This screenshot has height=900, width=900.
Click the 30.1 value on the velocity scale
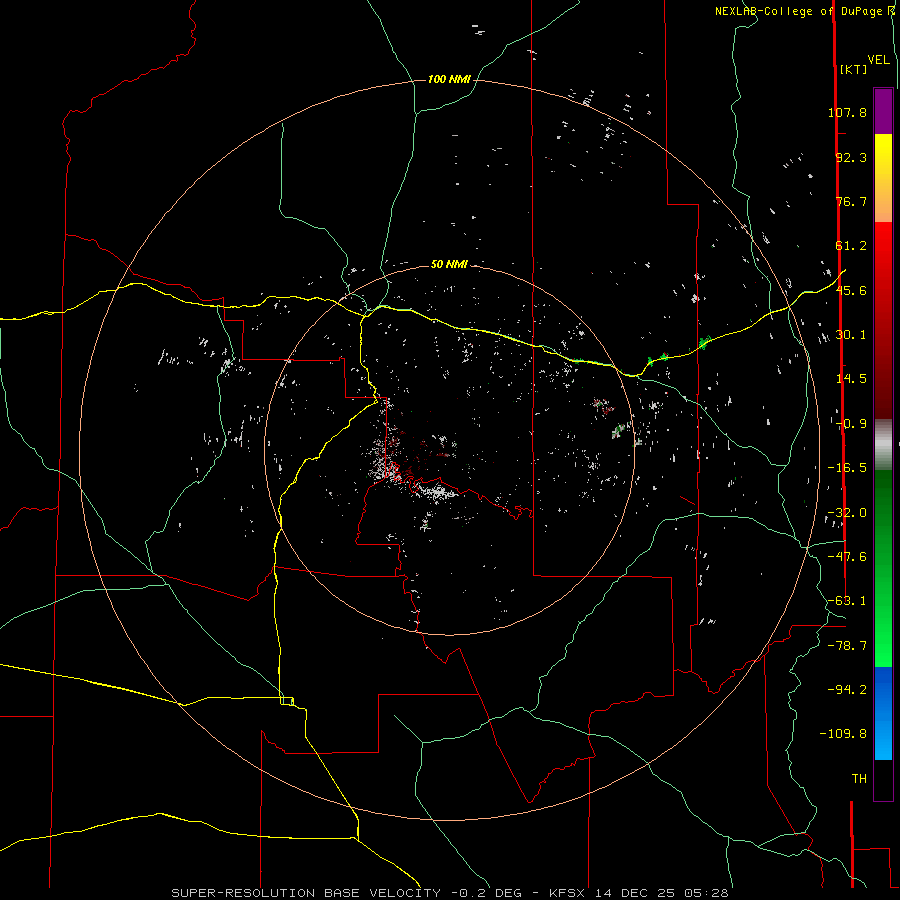click(851, 335)
